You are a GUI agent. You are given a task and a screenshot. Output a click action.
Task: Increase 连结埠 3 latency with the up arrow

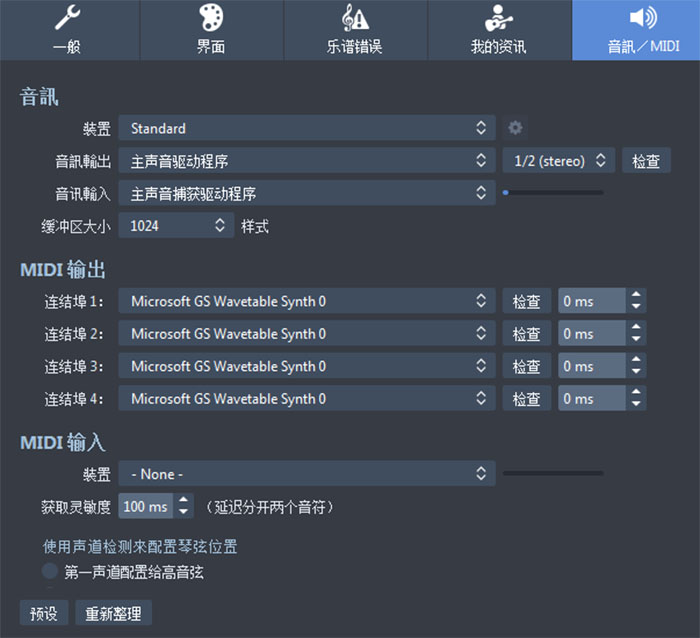coord(636,360)
